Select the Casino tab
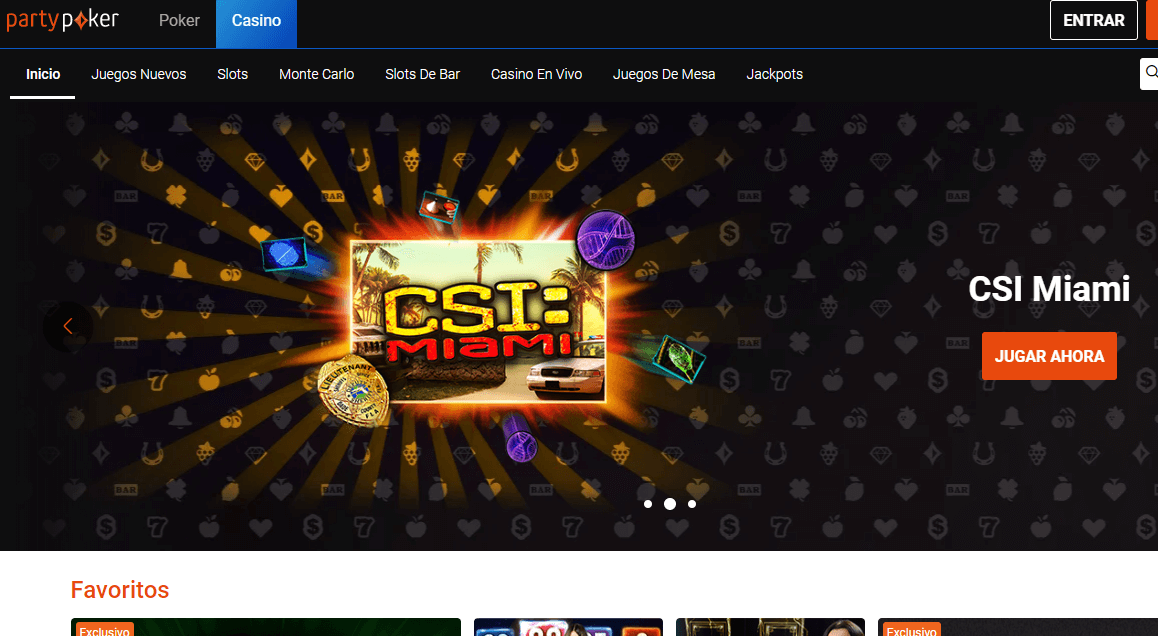The height and width of the screenshot is (636, 1158). (x=256, y=20)
